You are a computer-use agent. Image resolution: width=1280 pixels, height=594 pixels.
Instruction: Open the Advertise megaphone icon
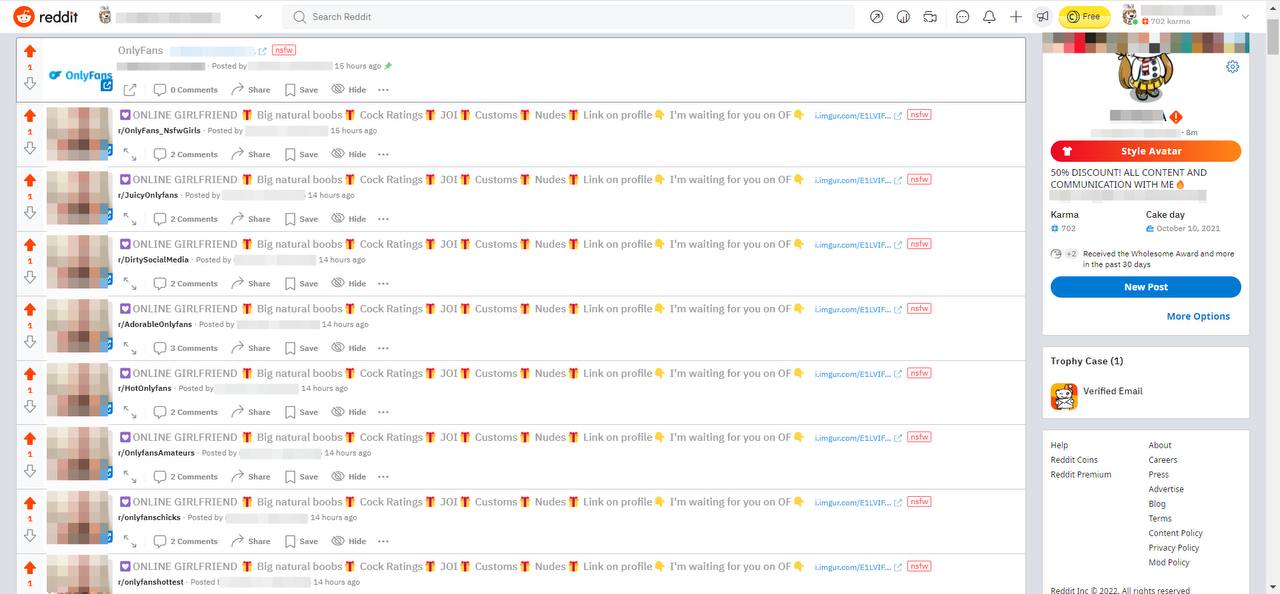click(1043, 17)
